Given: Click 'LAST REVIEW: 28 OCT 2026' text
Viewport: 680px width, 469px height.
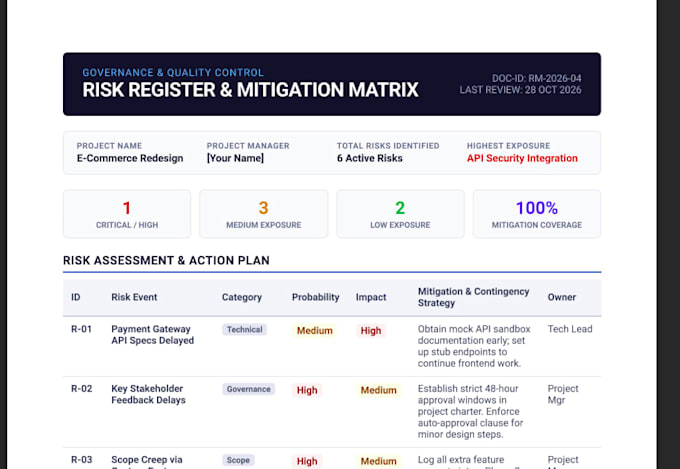Looking at the screenshot, I should pos(520,90).
